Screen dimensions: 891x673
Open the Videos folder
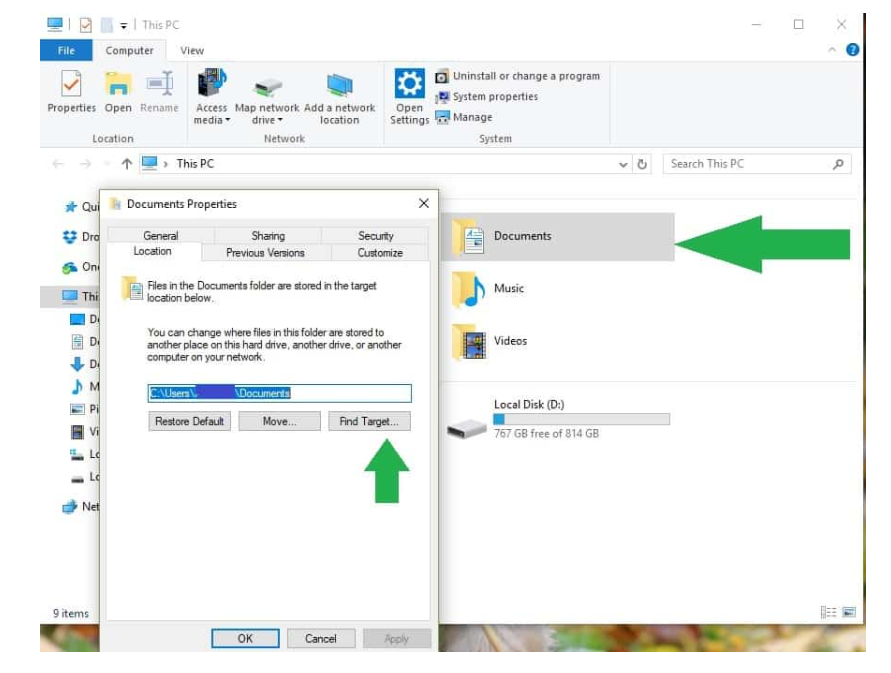point(512,340)
